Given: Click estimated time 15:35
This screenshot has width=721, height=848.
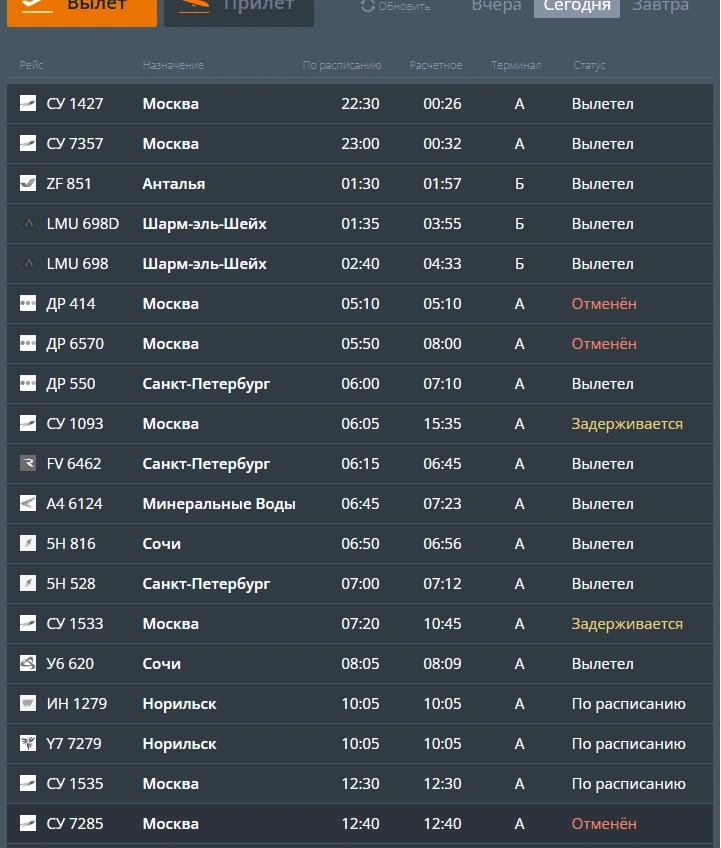Looking at the screenshot, I should tap(442, 423).
